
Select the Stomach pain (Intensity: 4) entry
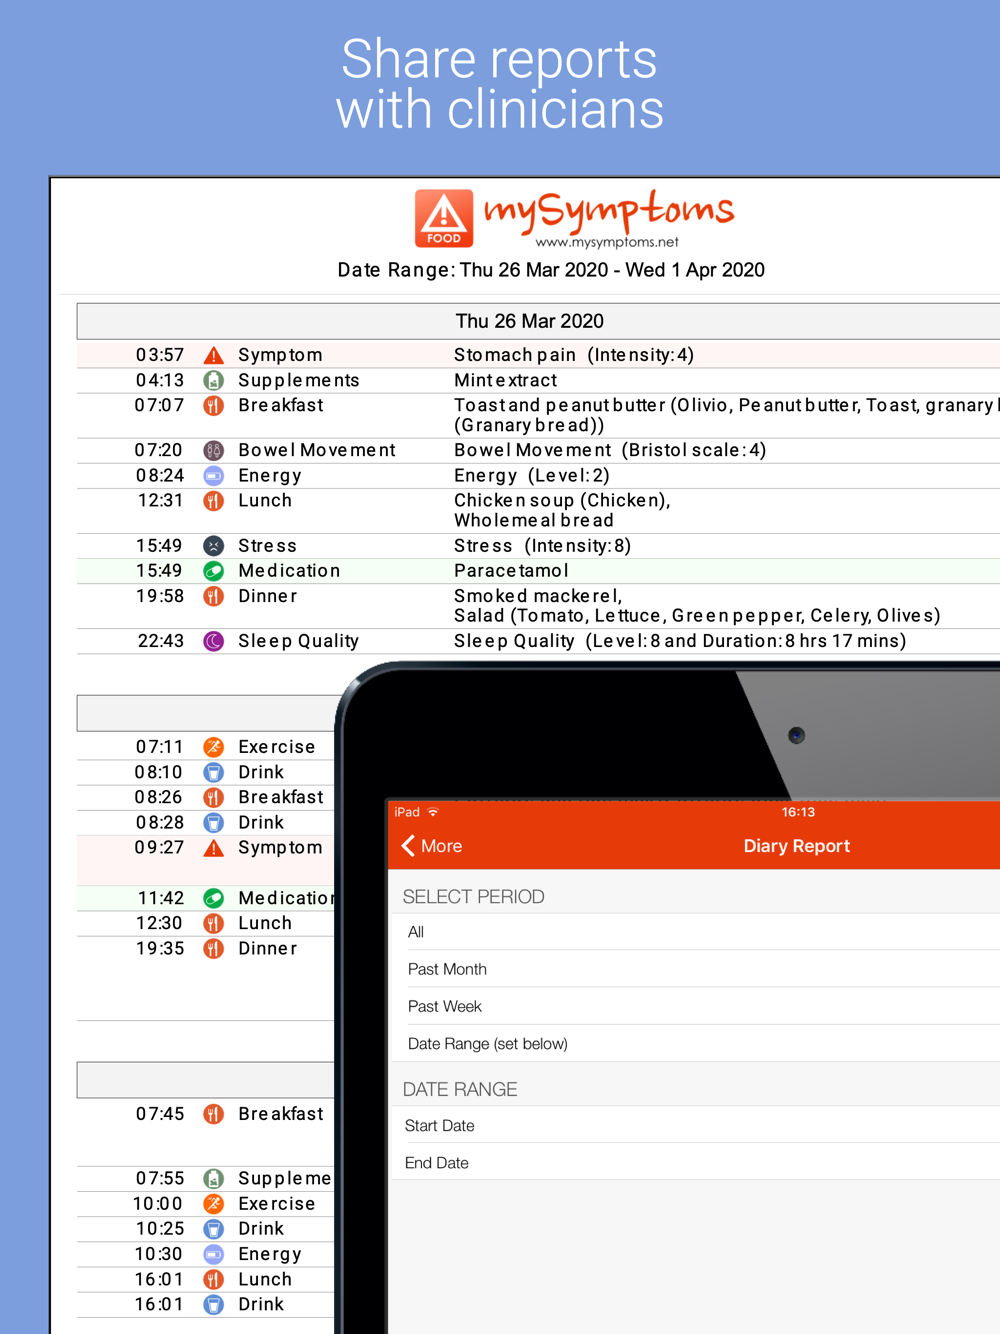point(574,355)
